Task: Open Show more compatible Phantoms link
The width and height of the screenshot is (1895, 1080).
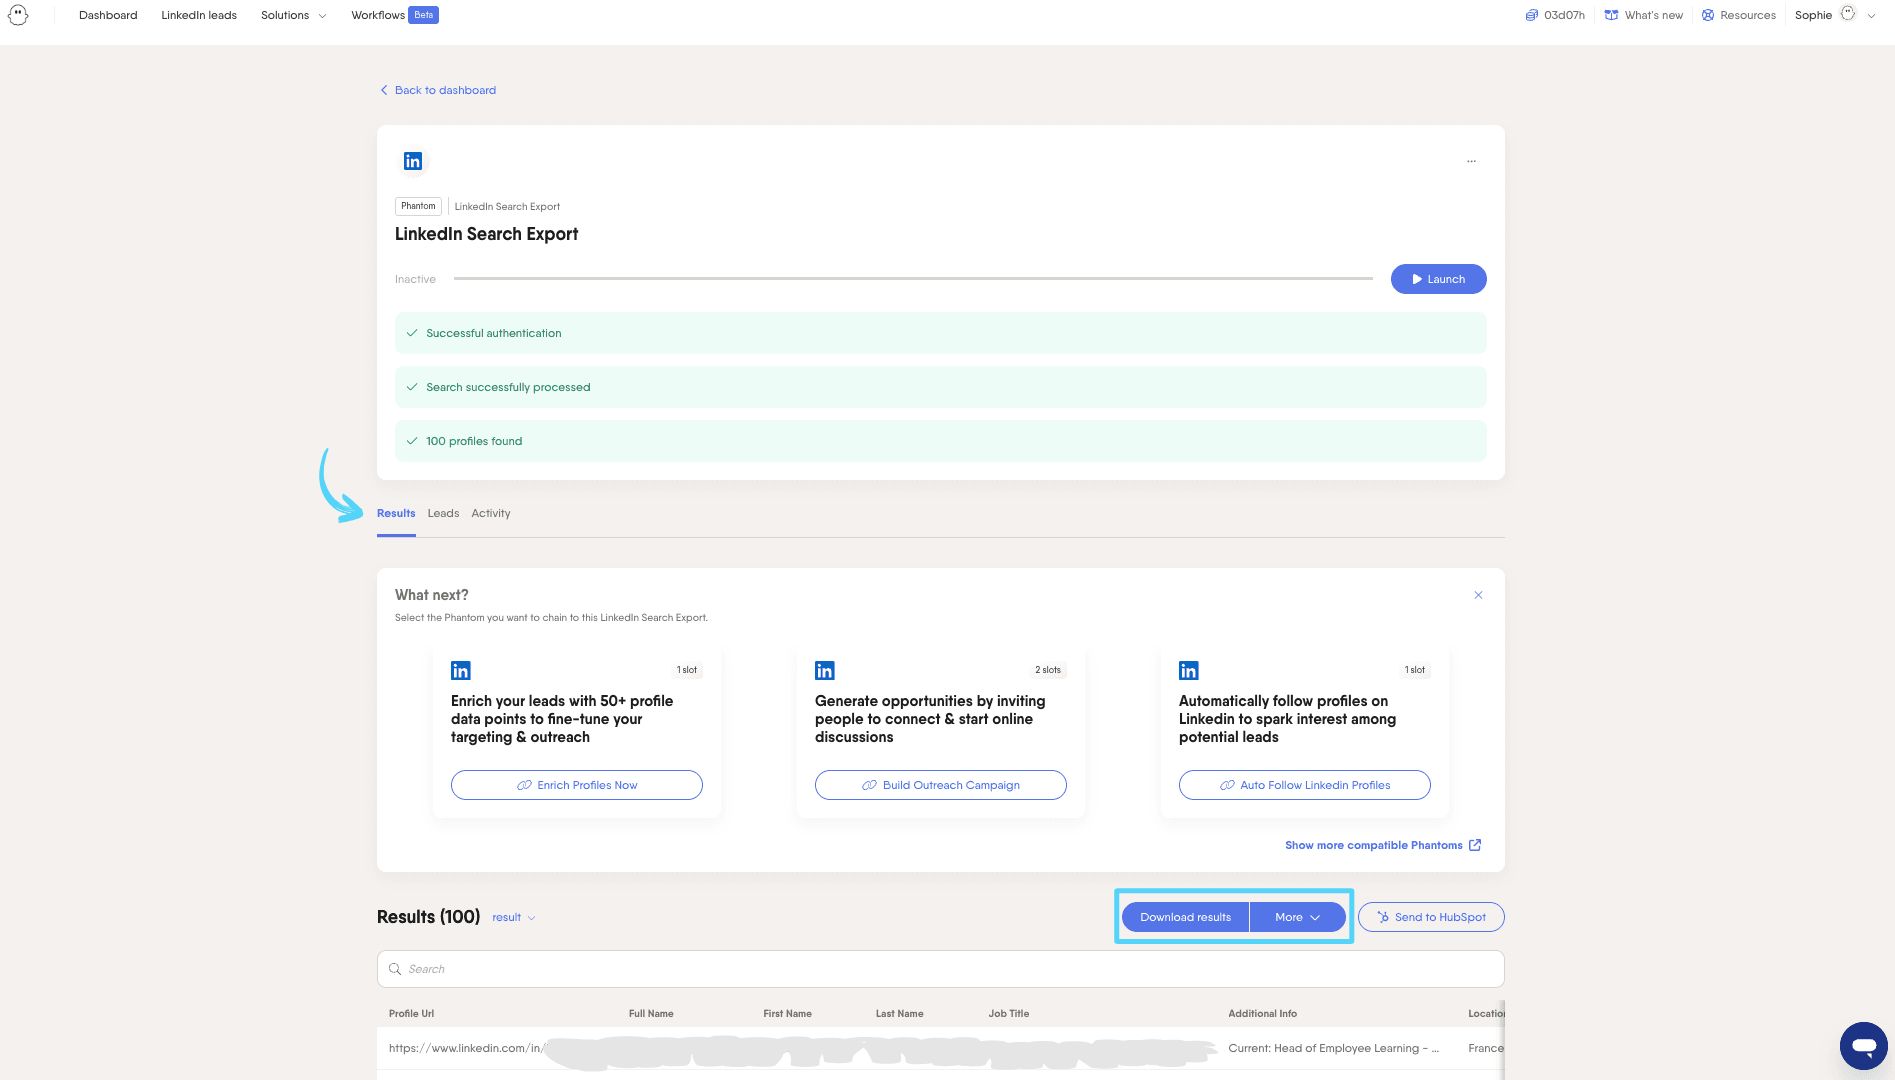Action: [x=1383, y=845]
